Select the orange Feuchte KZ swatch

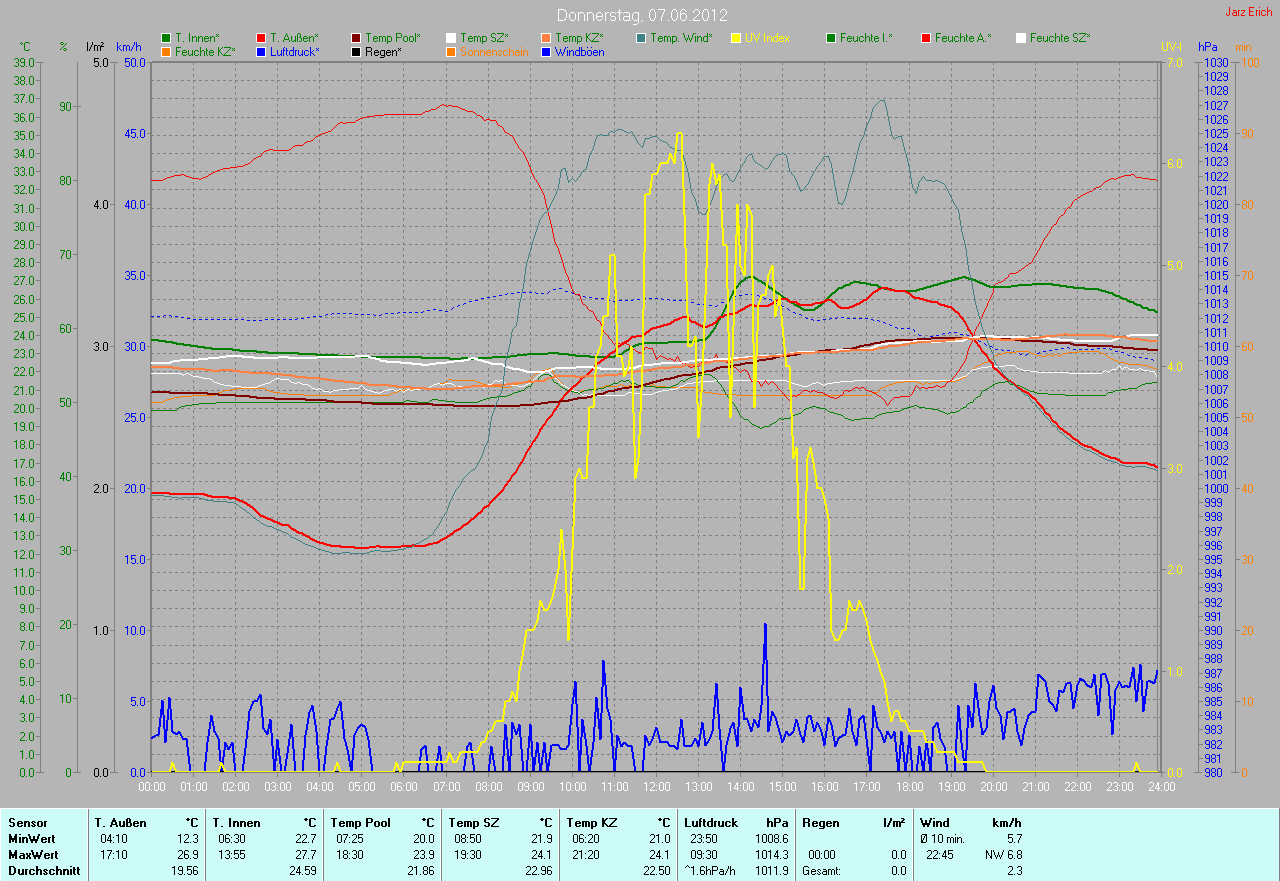[166, 51]
